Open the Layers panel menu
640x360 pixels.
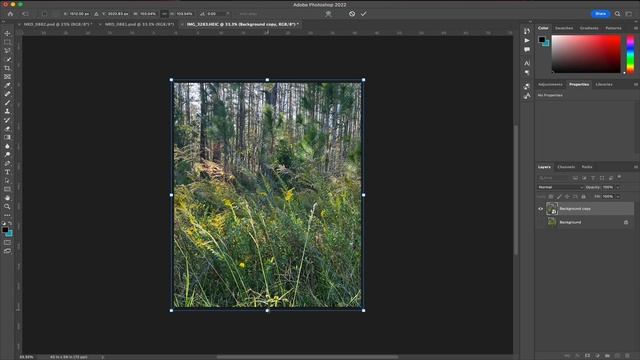pyautogui.click(x=636, y=167)
